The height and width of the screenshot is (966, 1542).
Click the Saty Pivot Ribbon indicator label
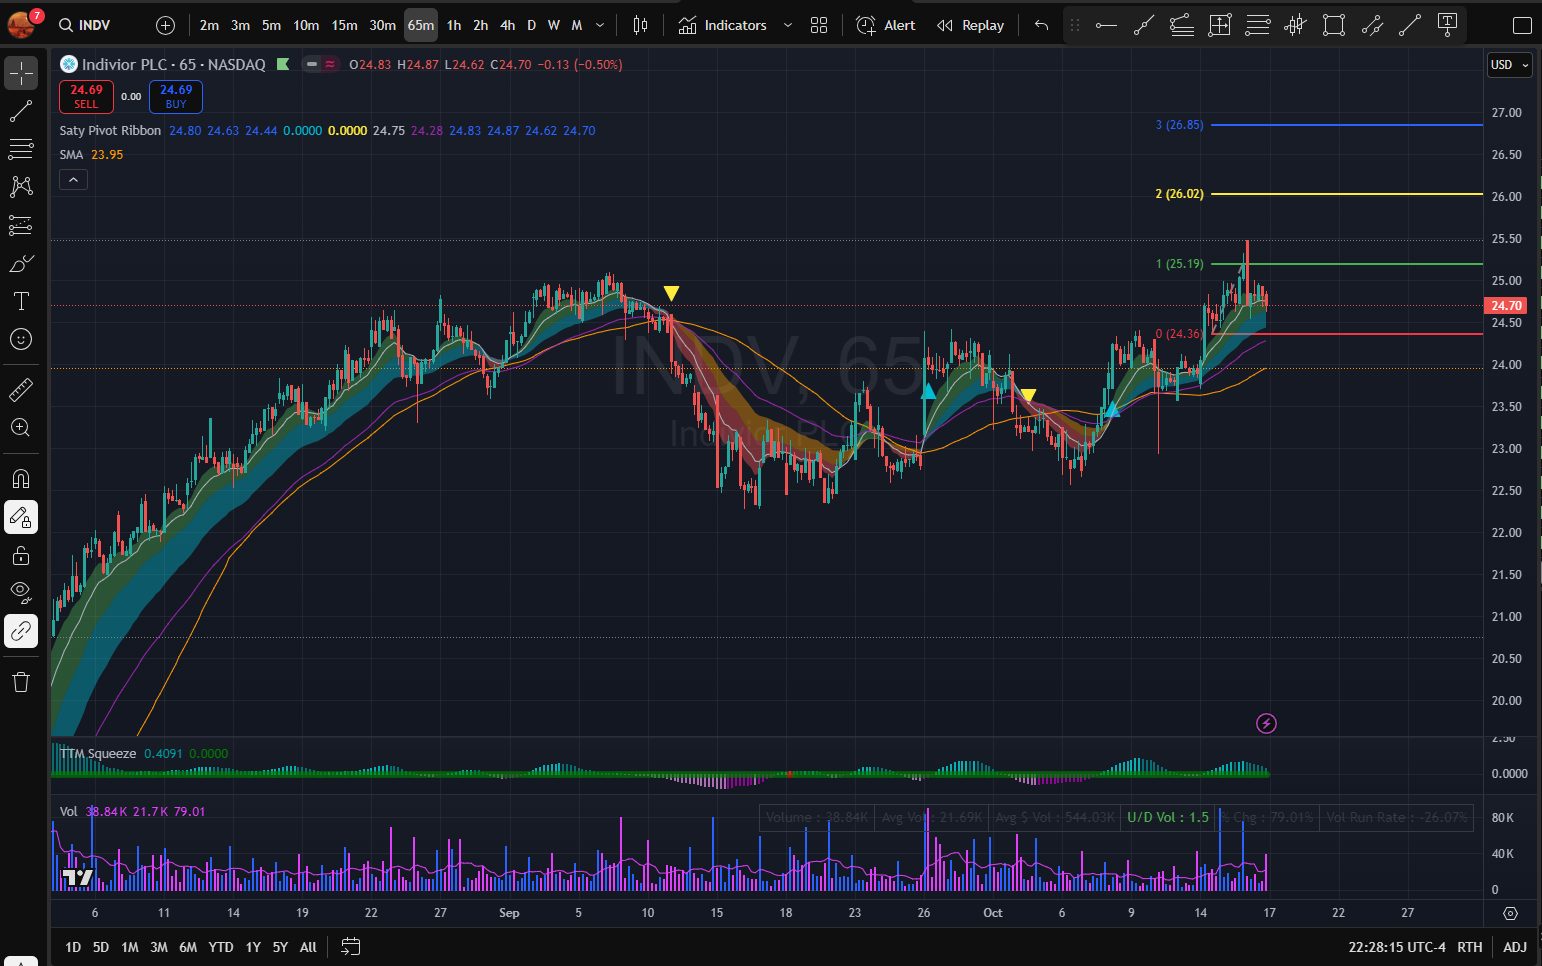[x=110, y=131]
